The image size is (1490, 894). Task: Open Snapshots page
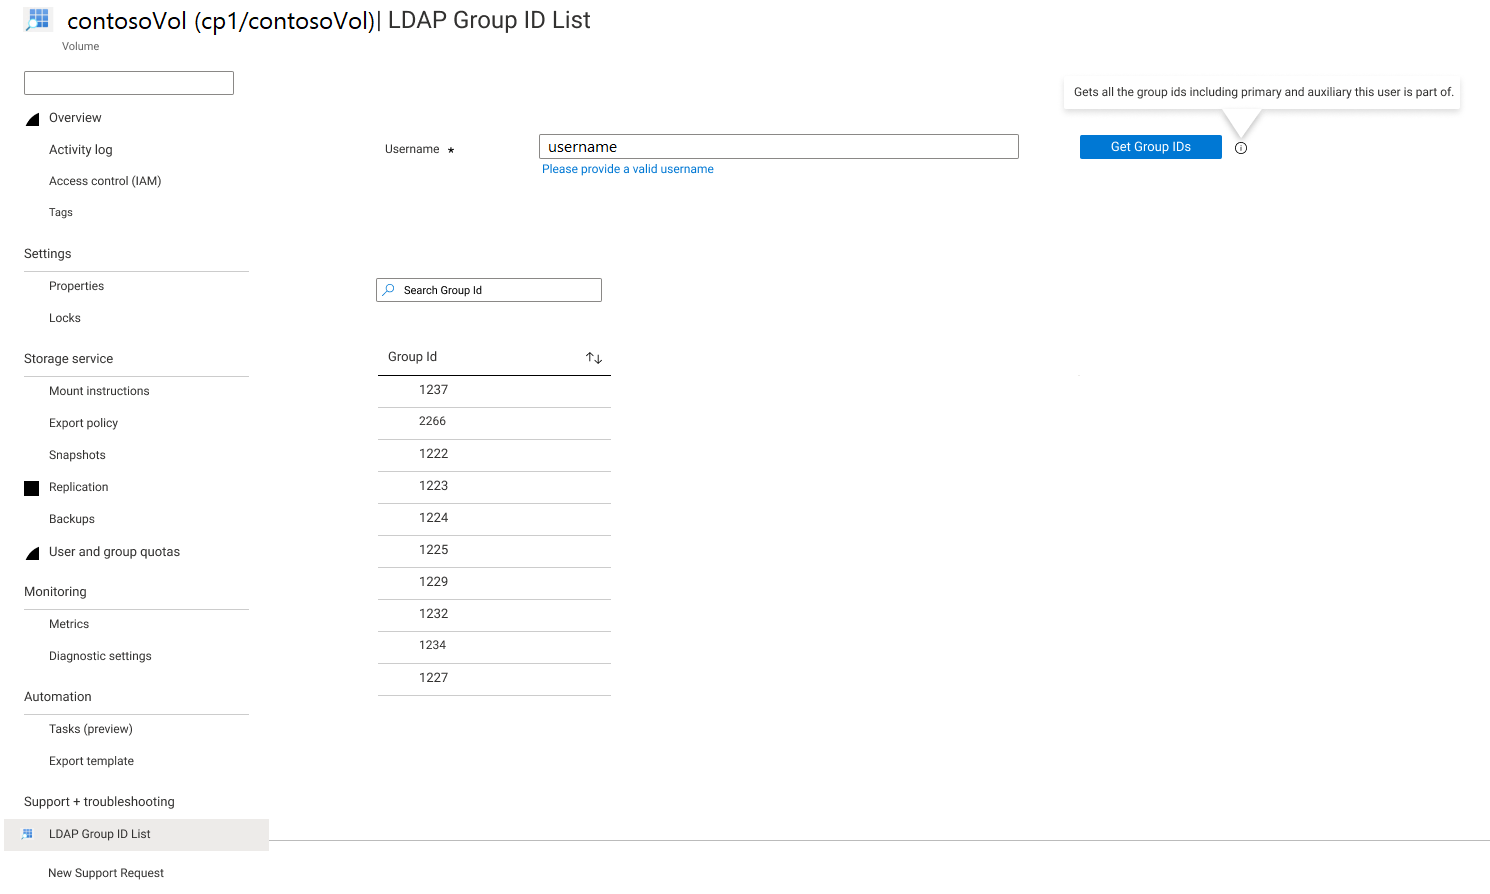point(77,455)
